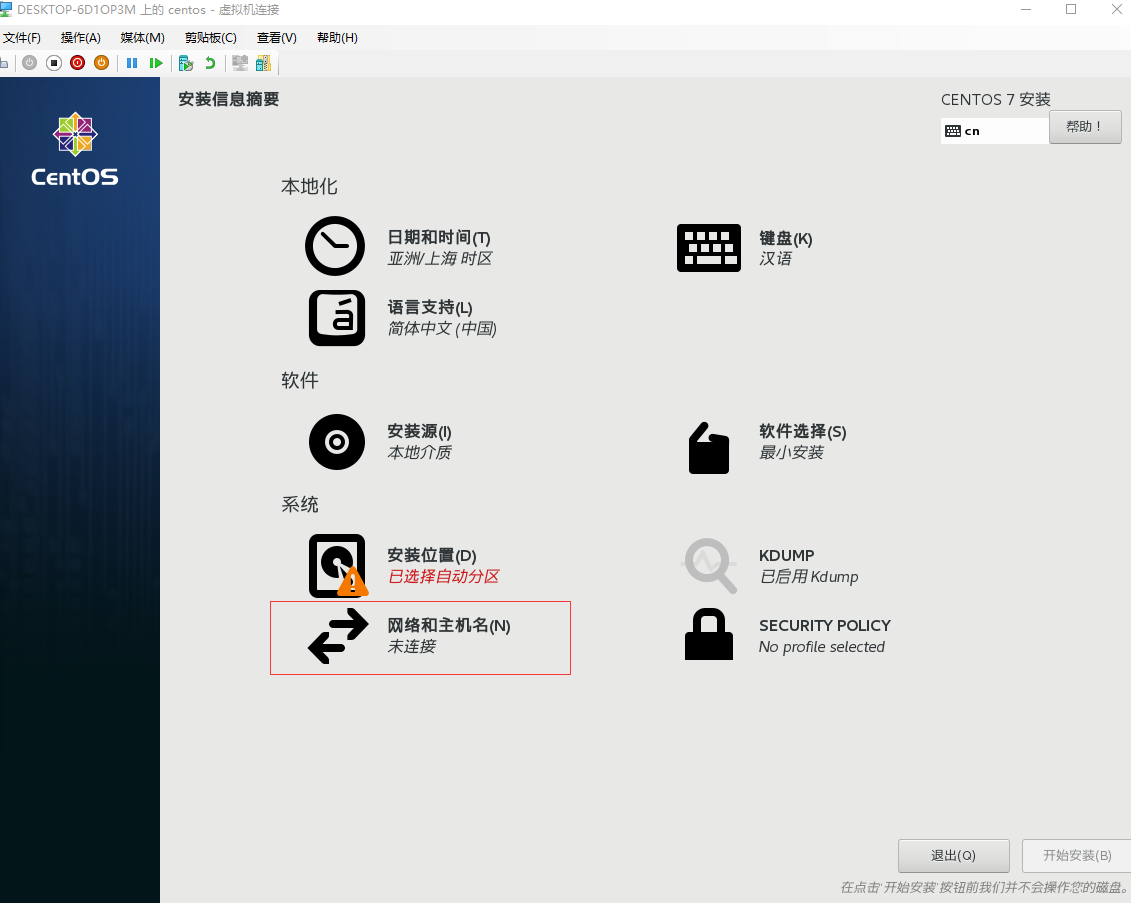Click the 软件 section heading
The height and width of the screenshot is (903, 1131).
tap(300, 380)
